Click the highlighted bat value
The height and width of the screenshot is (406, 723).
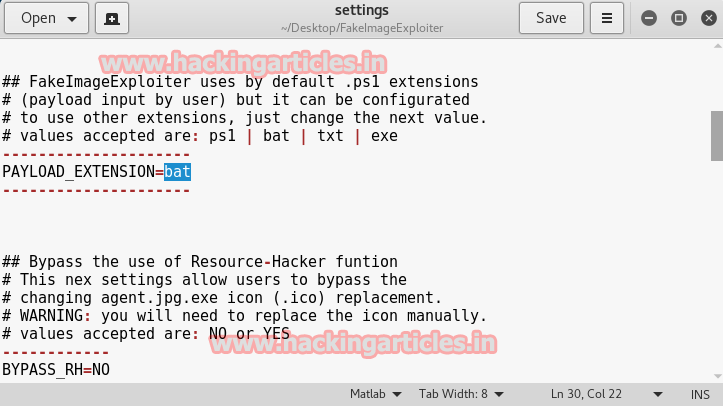click(x=177, y=172)
